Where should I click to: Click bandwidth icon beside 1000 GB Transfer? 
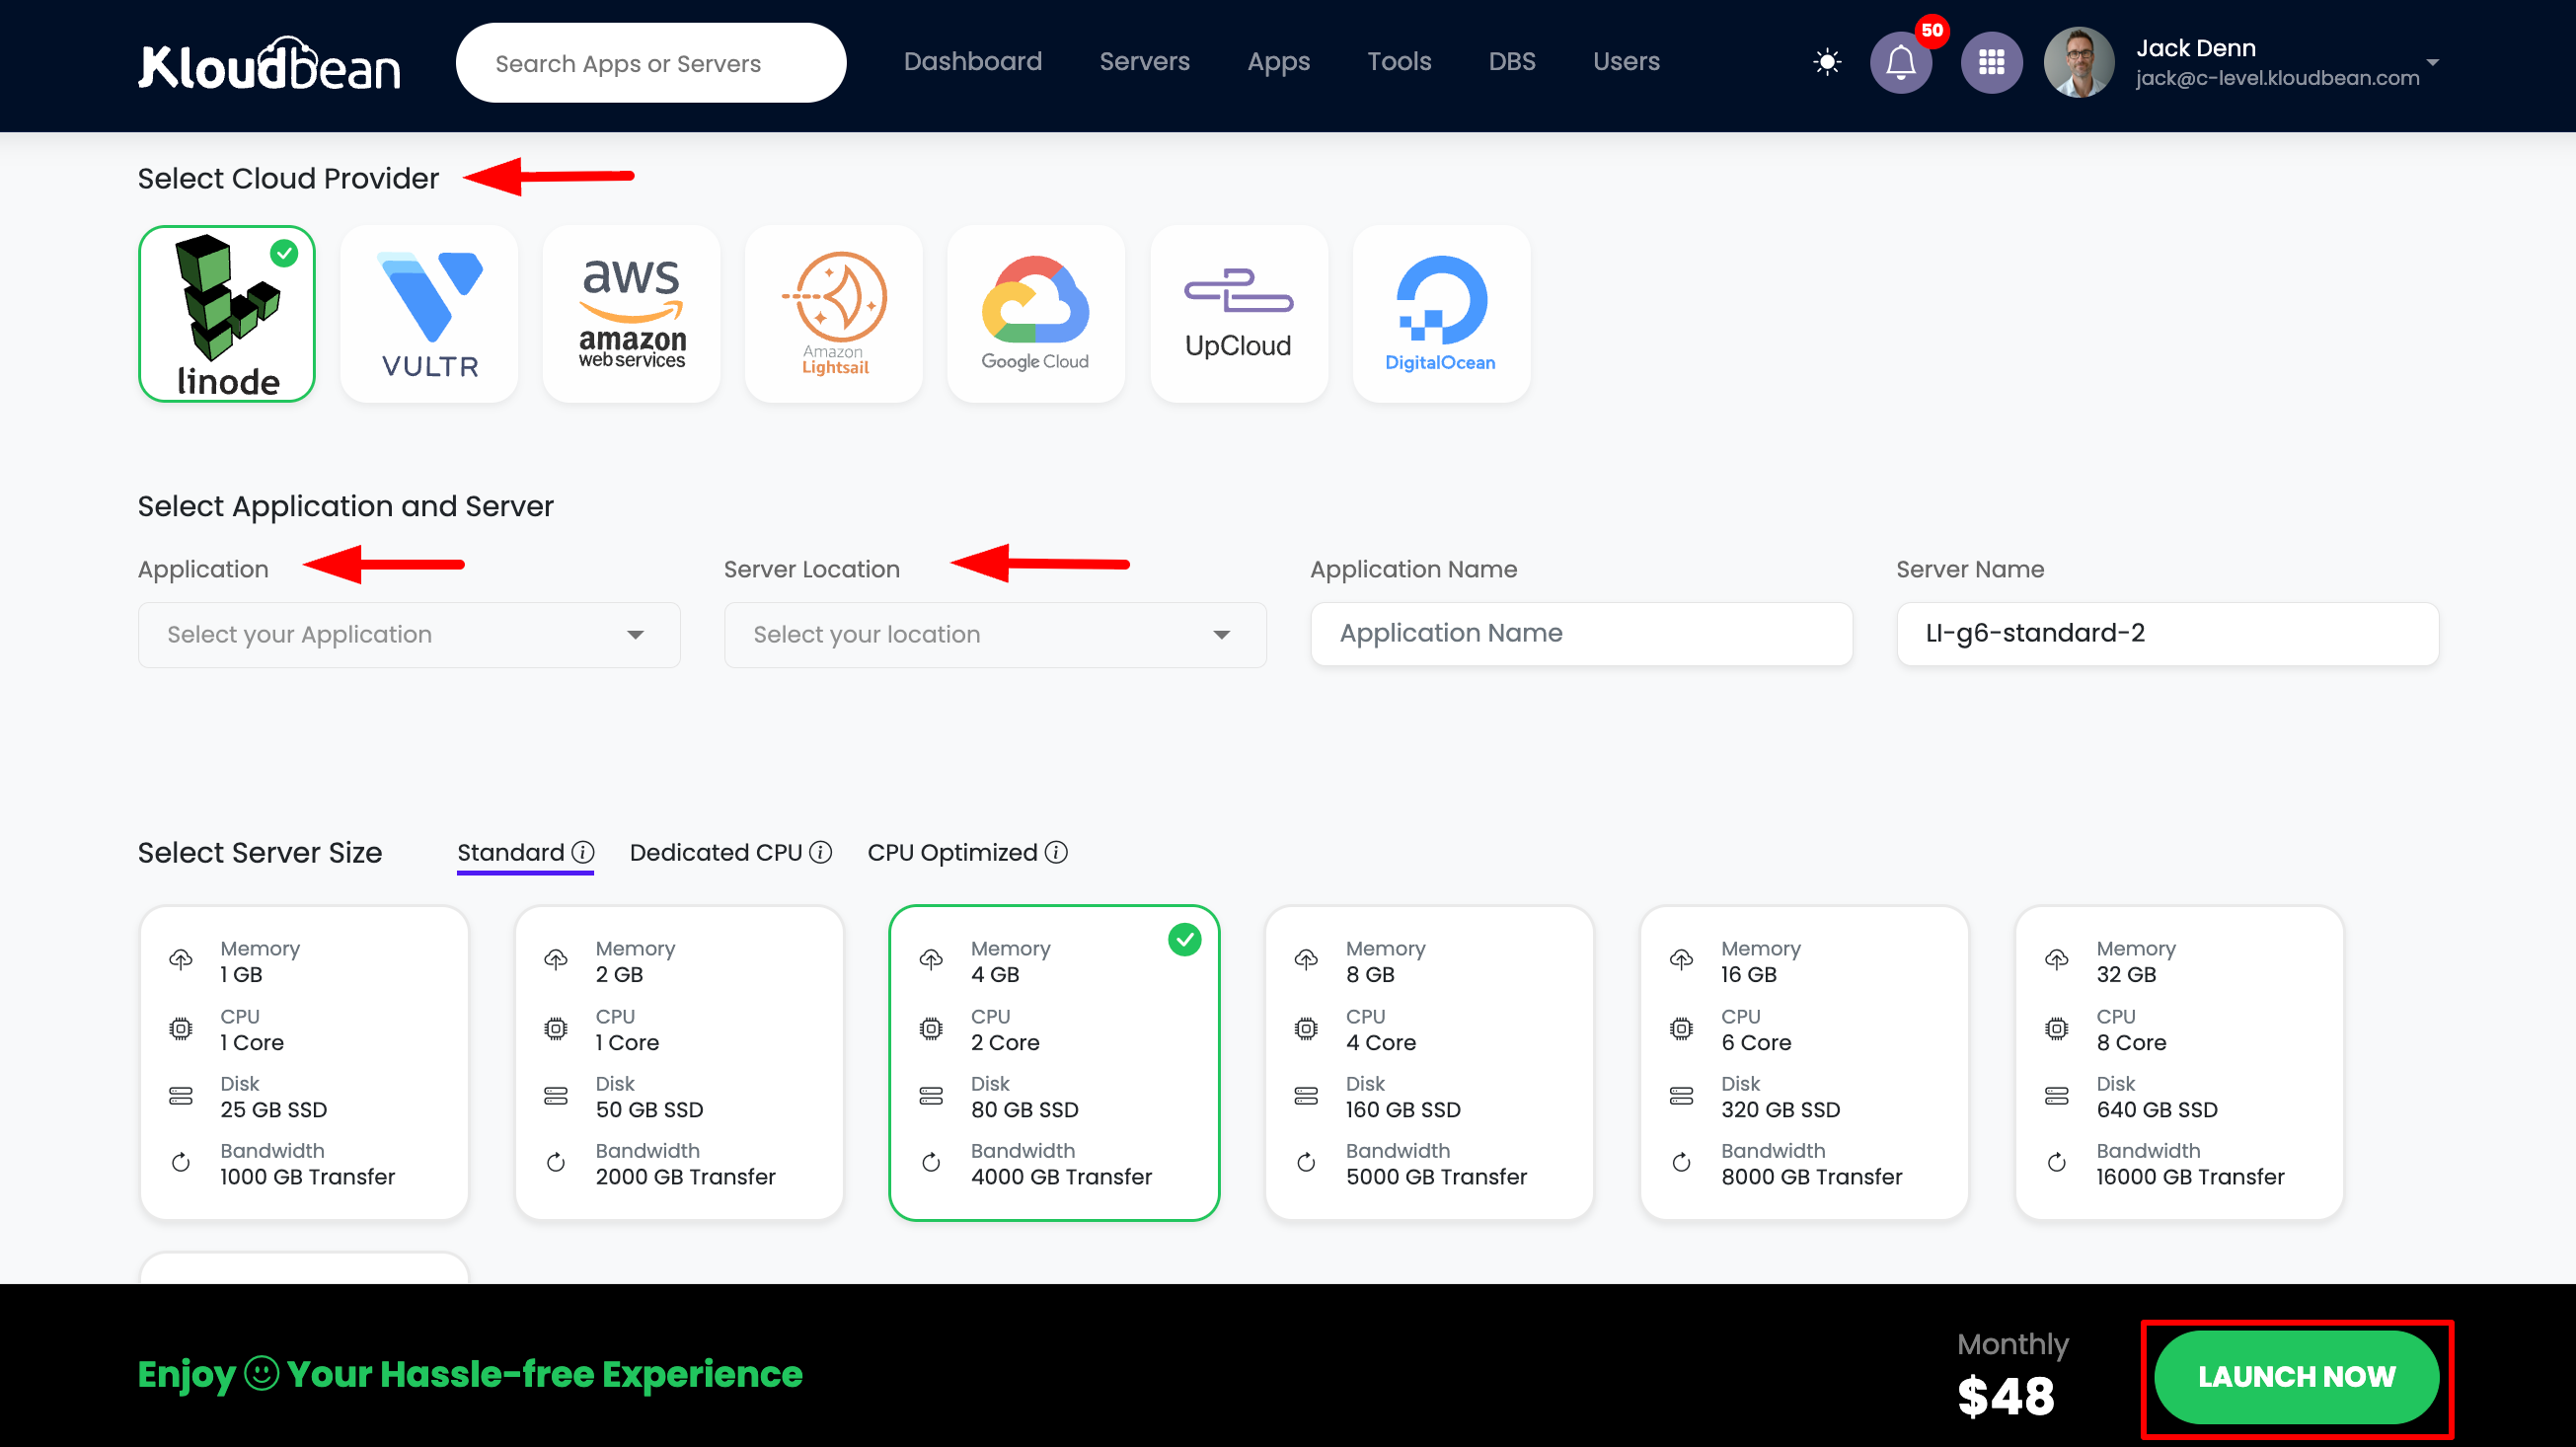tap(180, 1162)
